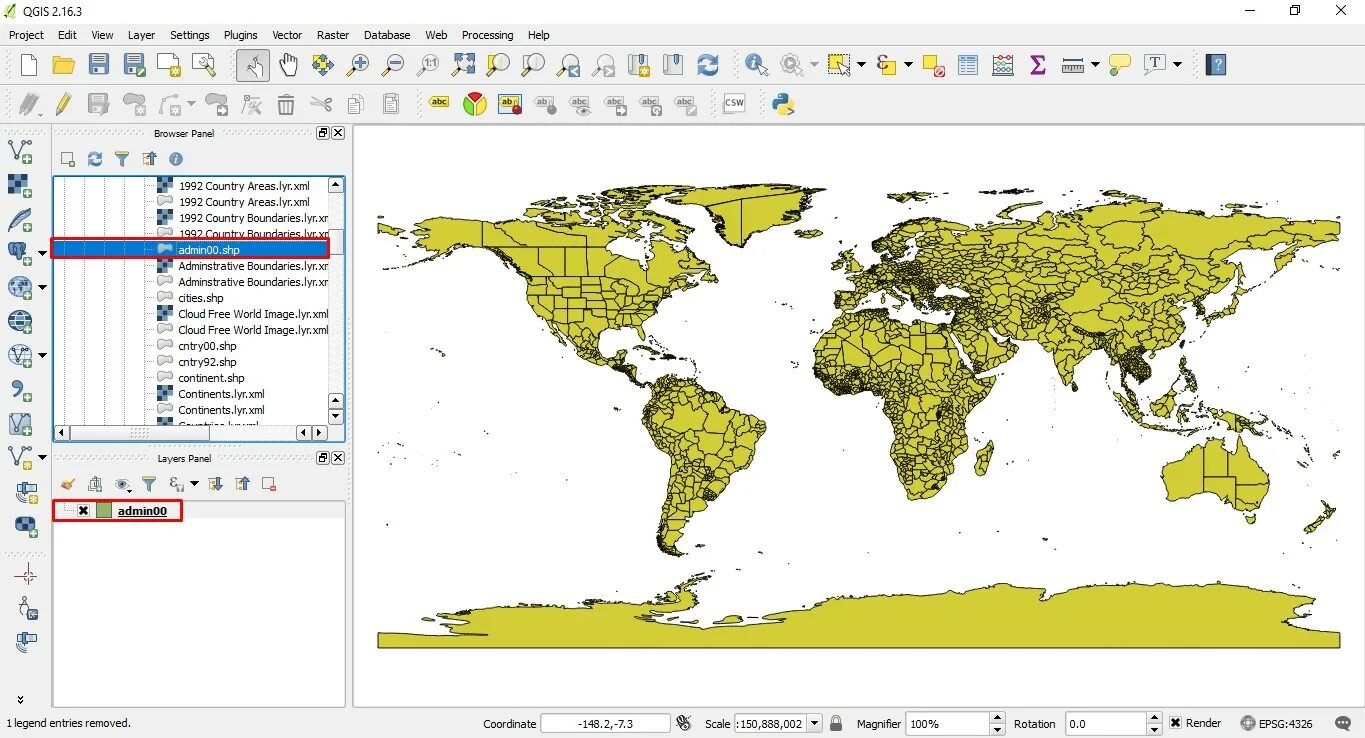Open the statistical summary sigma icon
This screenshot has height=738, width=1365.
point(1038,65)
